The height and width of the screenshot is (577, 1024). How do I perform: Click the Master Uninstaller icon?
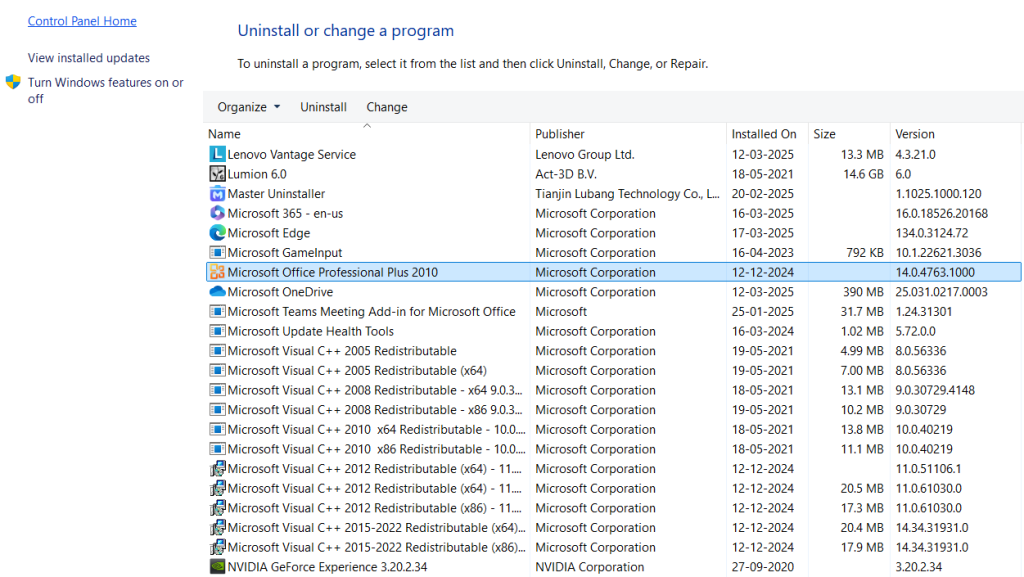pyautogui.click(x=217, y=193)
